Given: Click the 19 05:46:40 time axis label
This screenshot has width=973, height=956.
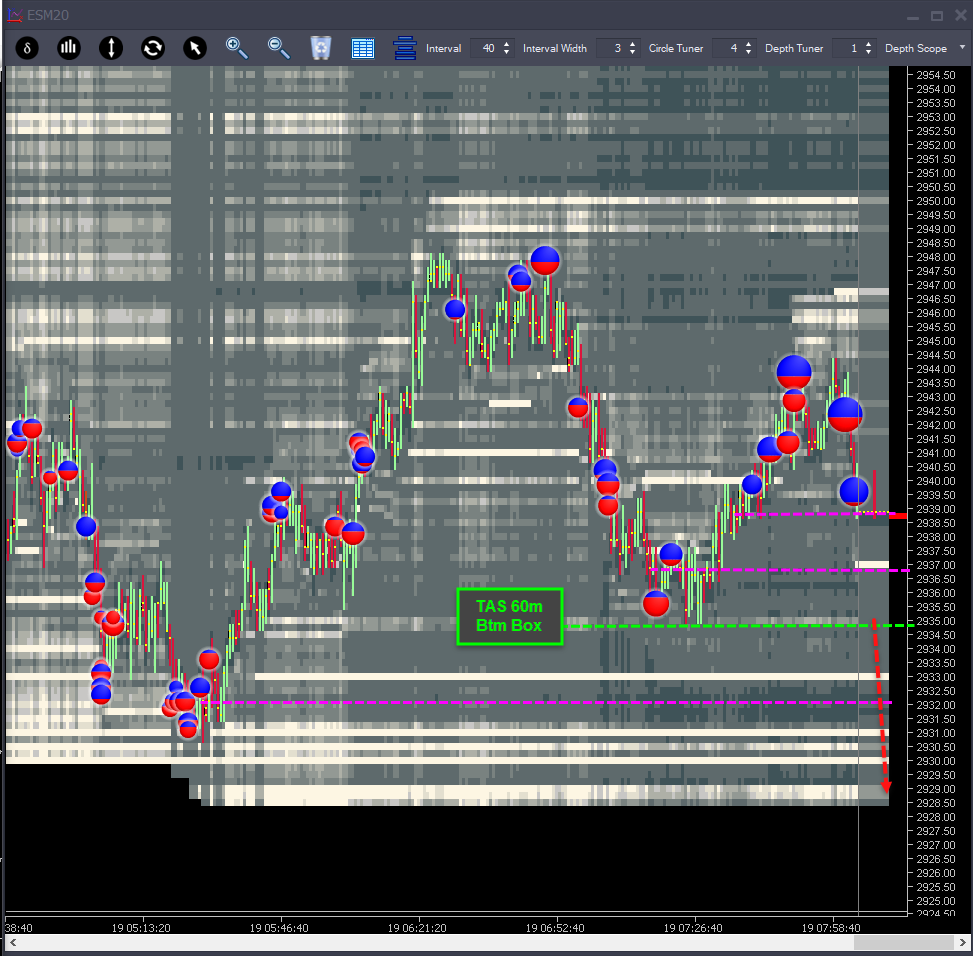Looking at the screenshot, I should point(279,928).
